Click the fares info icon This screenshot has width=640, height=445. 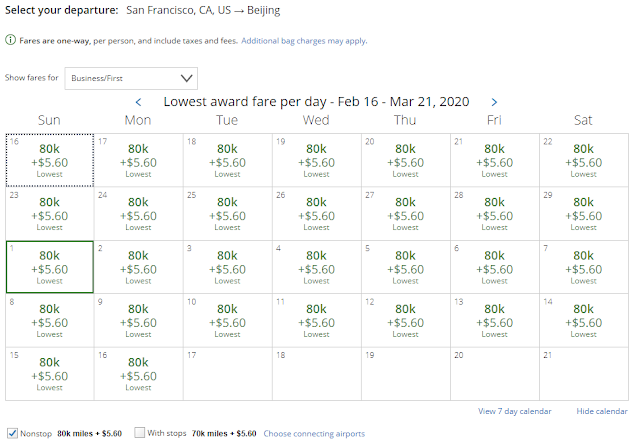pyautogui.click(x=10, y=41)
